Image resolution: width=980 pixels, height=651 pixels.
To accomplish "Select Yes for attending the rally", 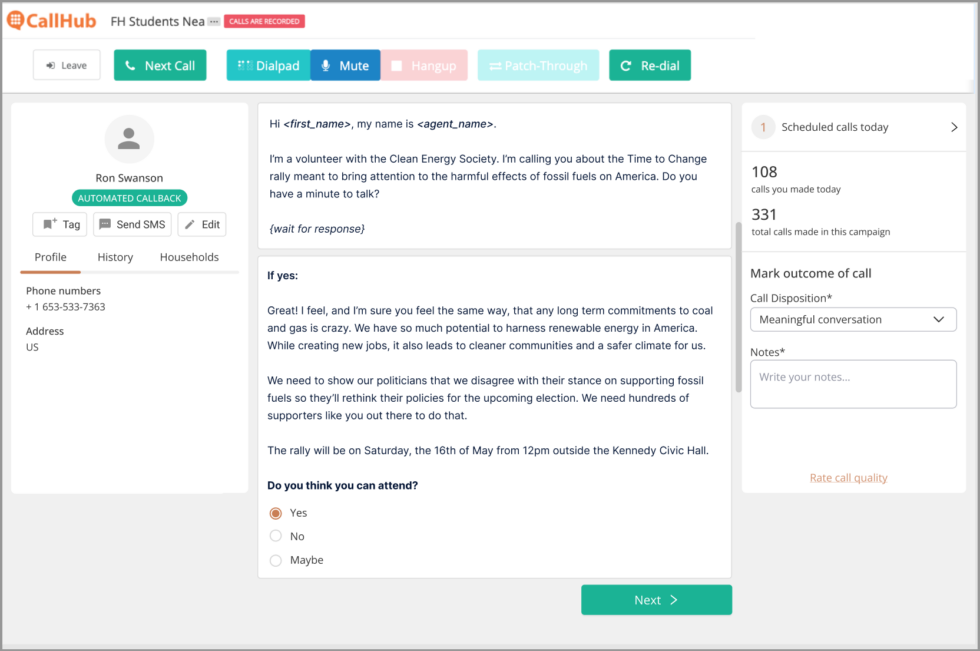I will pos(276,513).
